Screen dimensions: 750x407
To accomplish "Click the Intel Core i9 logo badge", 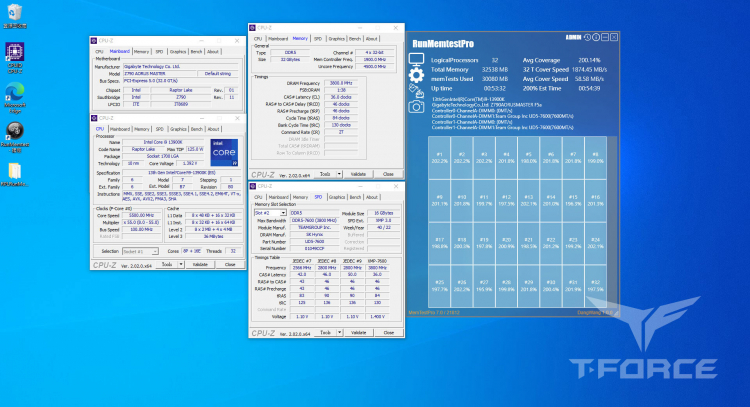I will pos(225,151).
